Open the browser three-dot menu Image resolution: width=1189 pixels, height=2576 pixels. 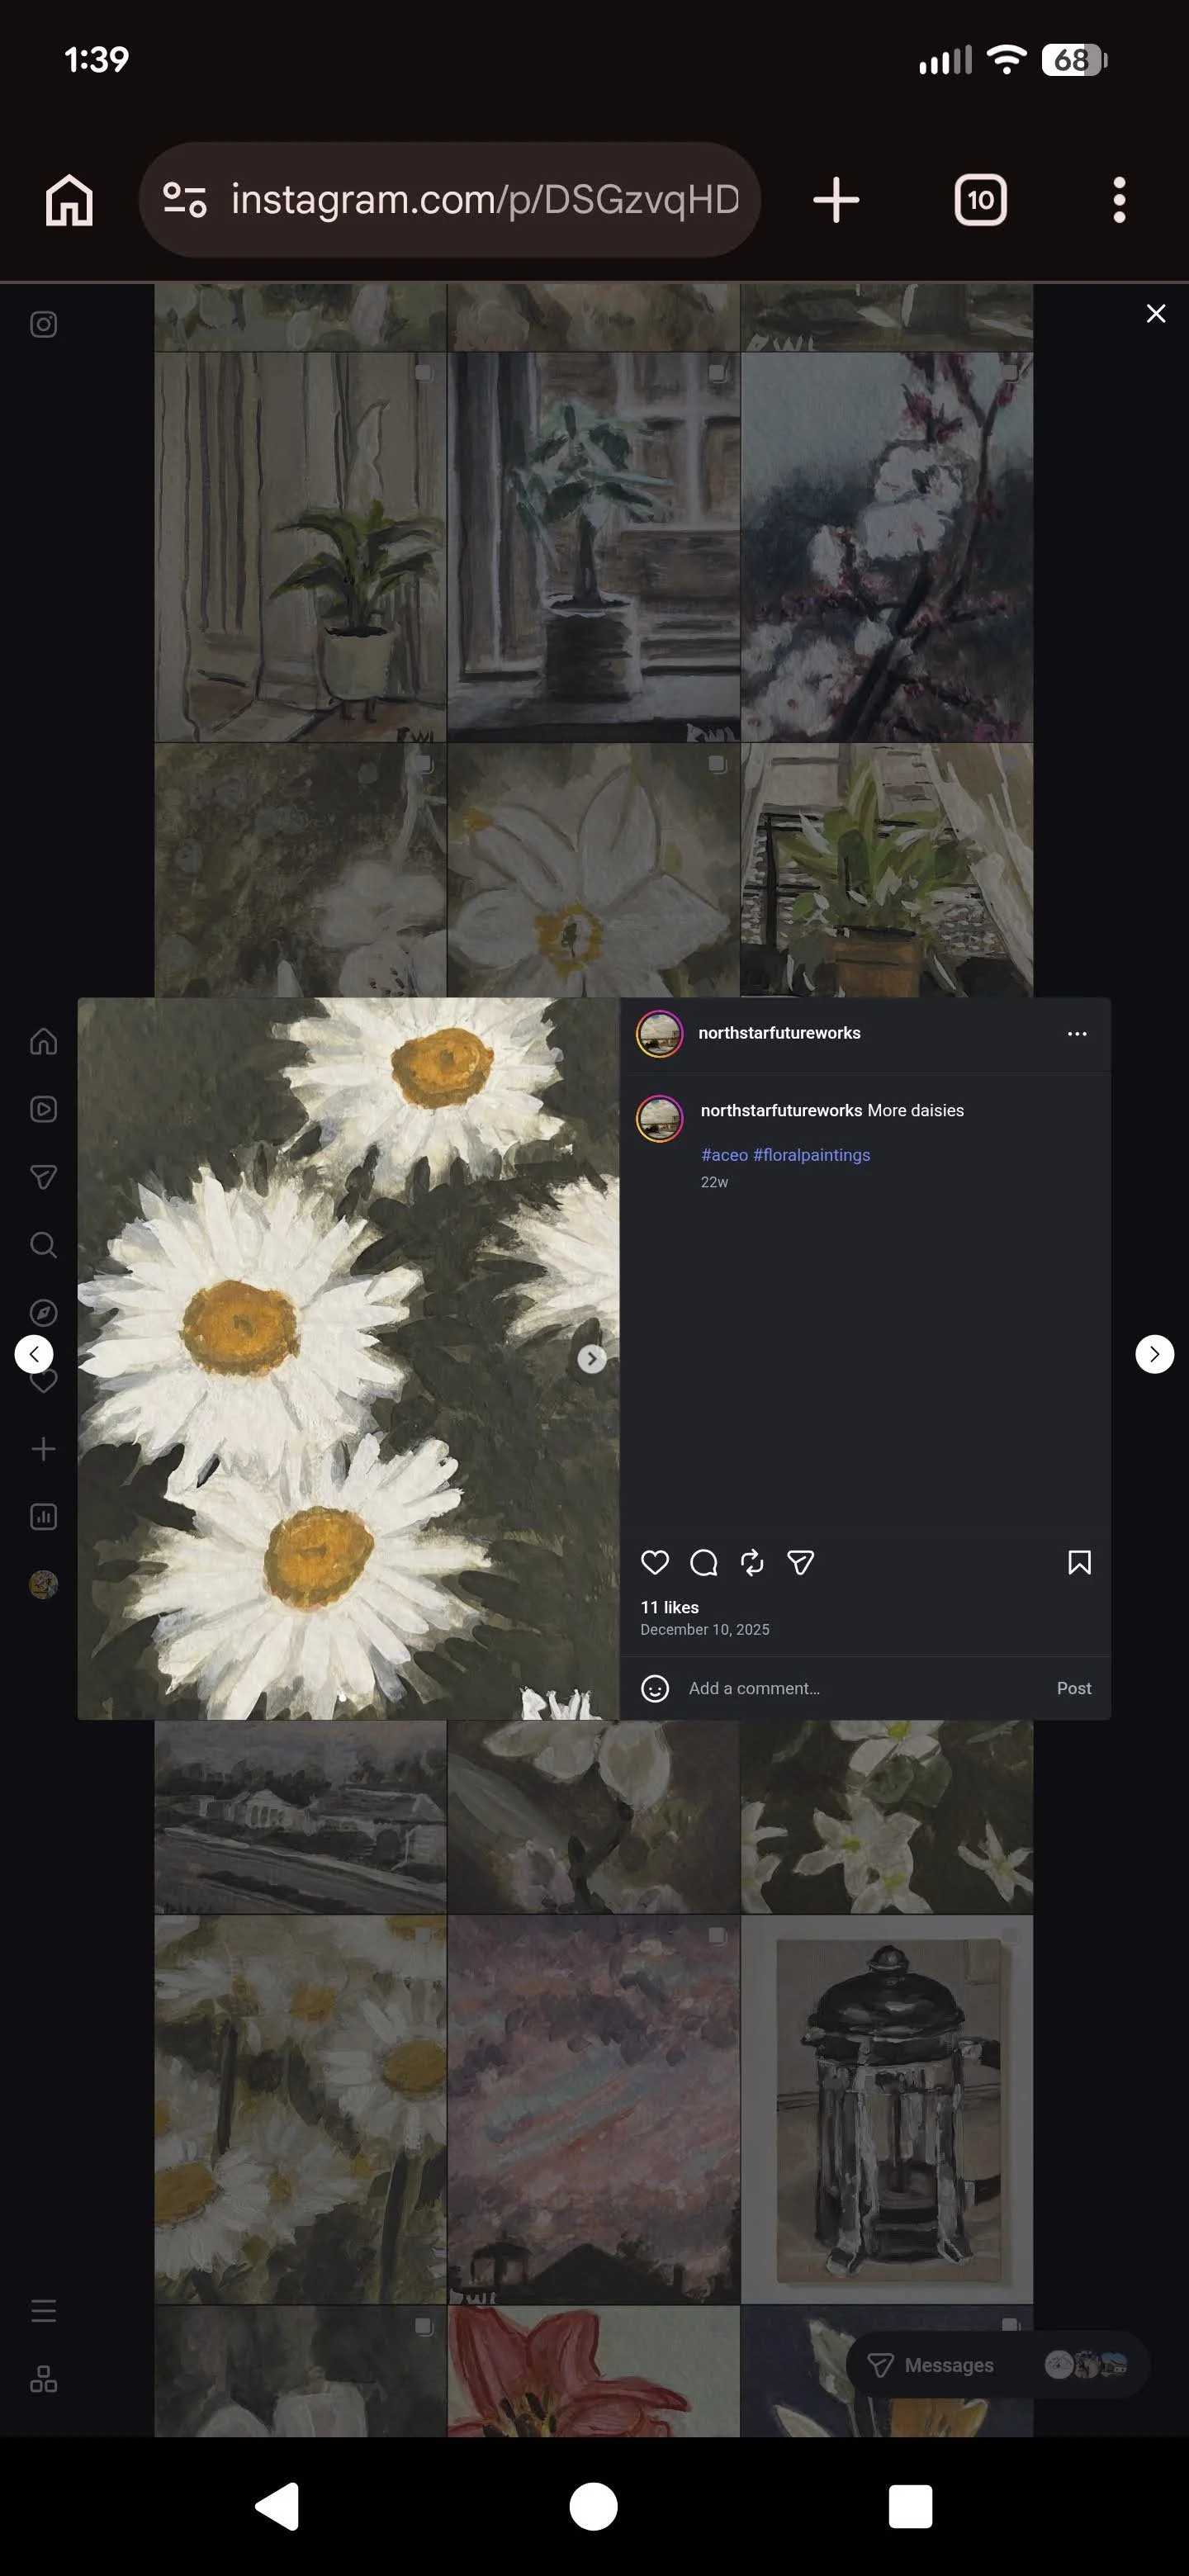tap(1119, 200)
